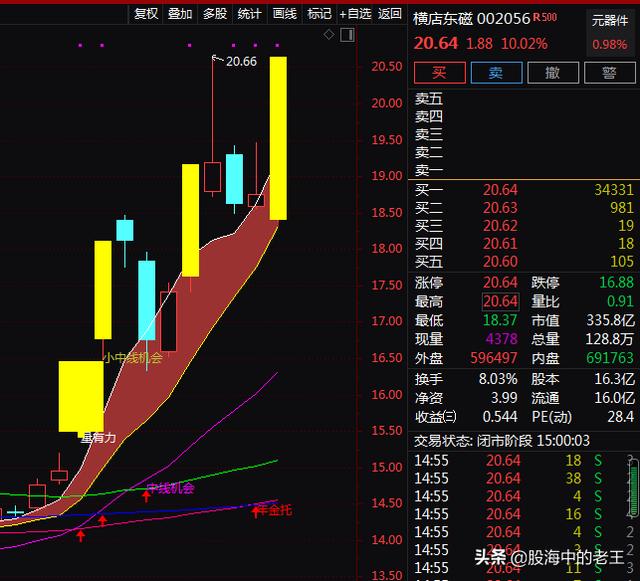Open the 警 (alert) button
Viewport: 640px width, 581px height.
pos(608,73)
